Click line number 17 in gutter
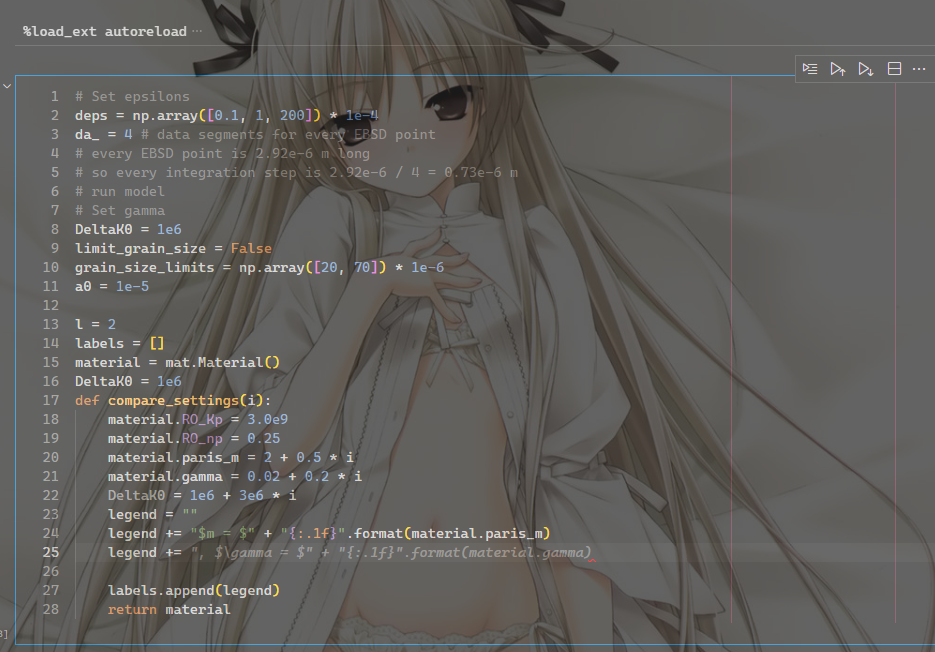 (51, 400)
